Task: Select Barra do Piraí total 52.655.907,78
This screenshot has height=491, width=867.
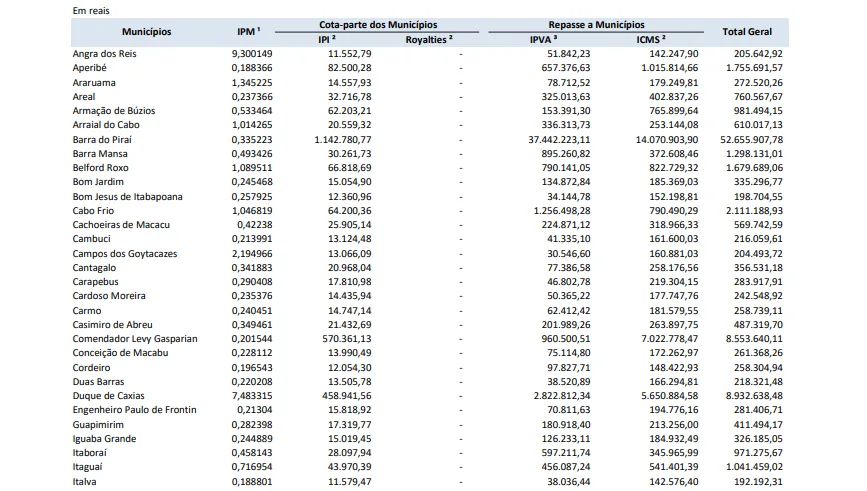Action: point(745,139)
